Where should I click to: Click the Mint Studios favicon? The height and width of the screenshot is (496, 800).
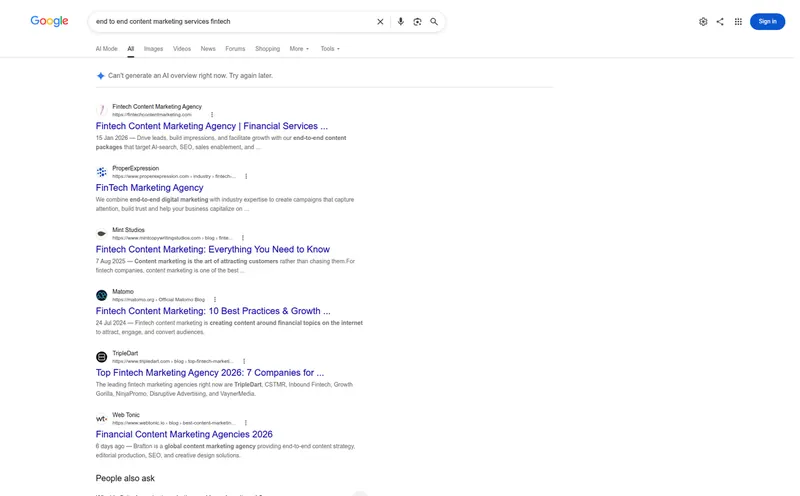[x=102, y=234]
